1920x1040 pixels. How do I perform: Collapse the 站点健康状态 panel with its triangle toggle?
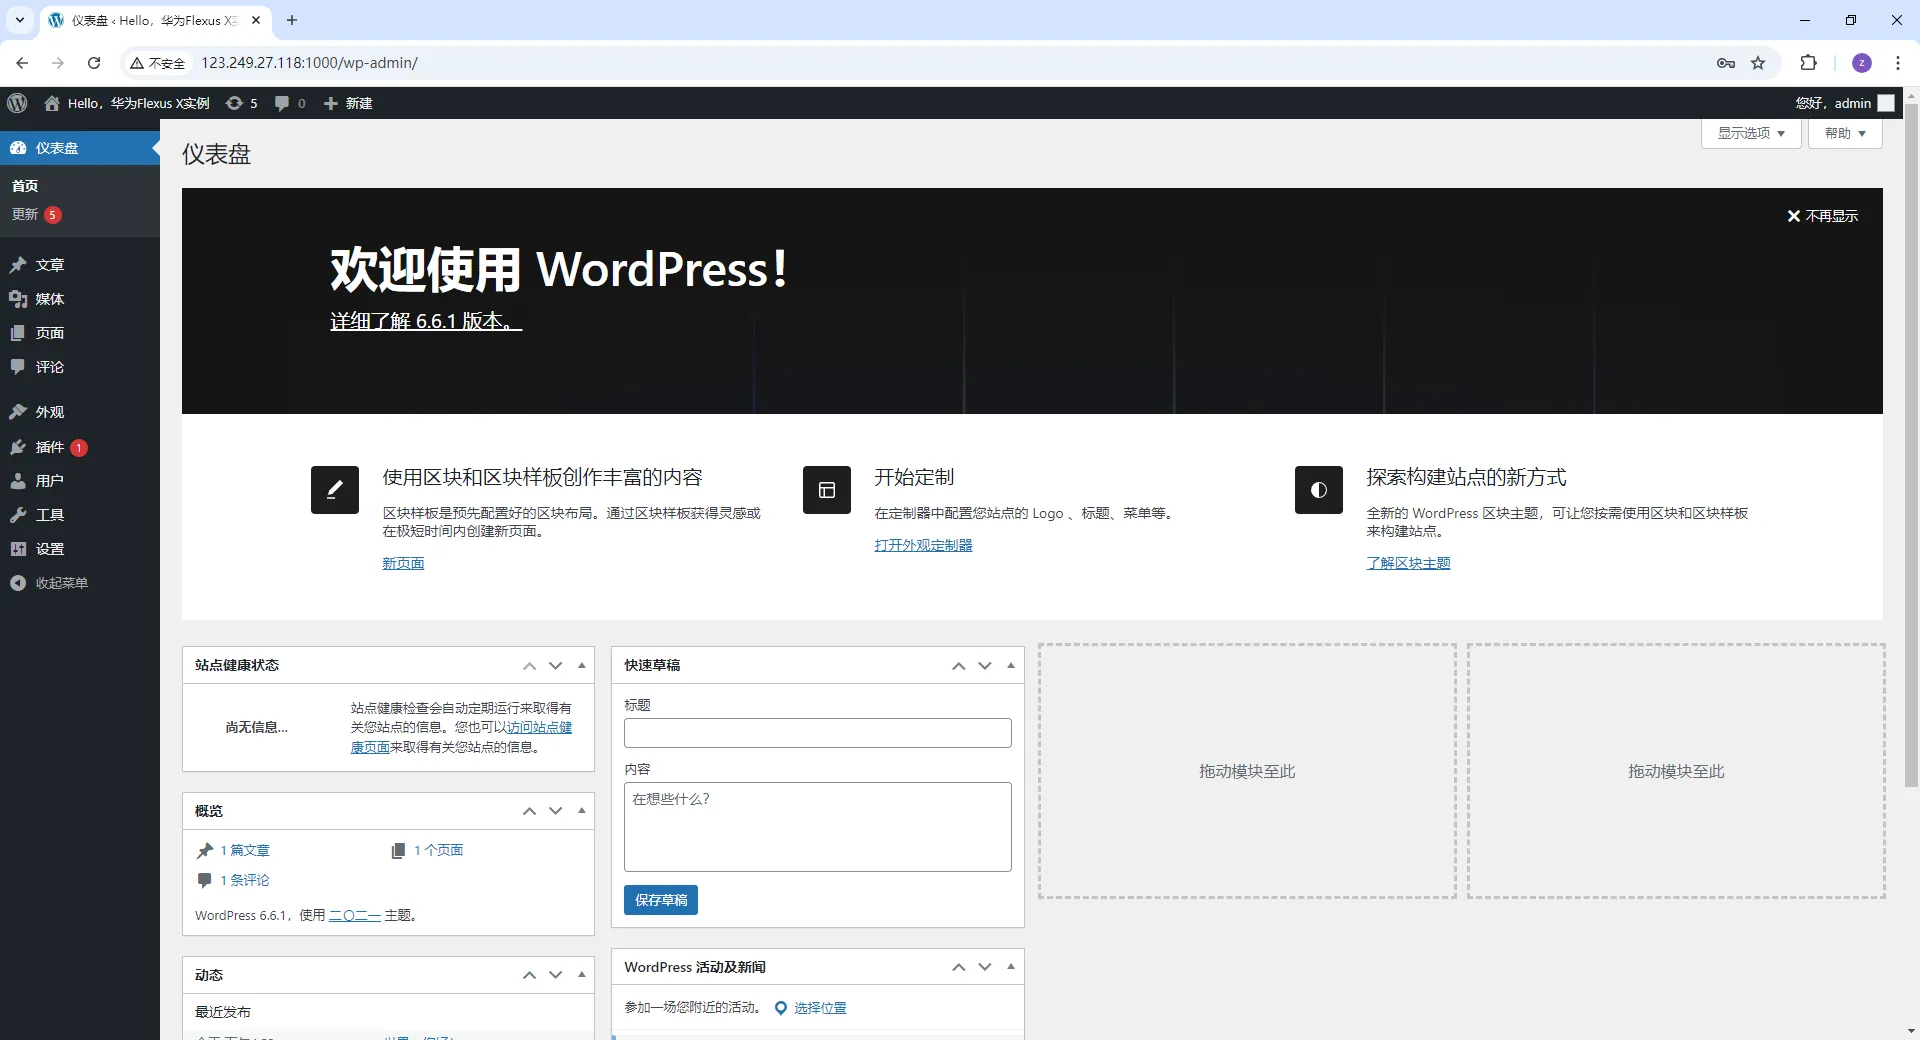coord(582,665)
